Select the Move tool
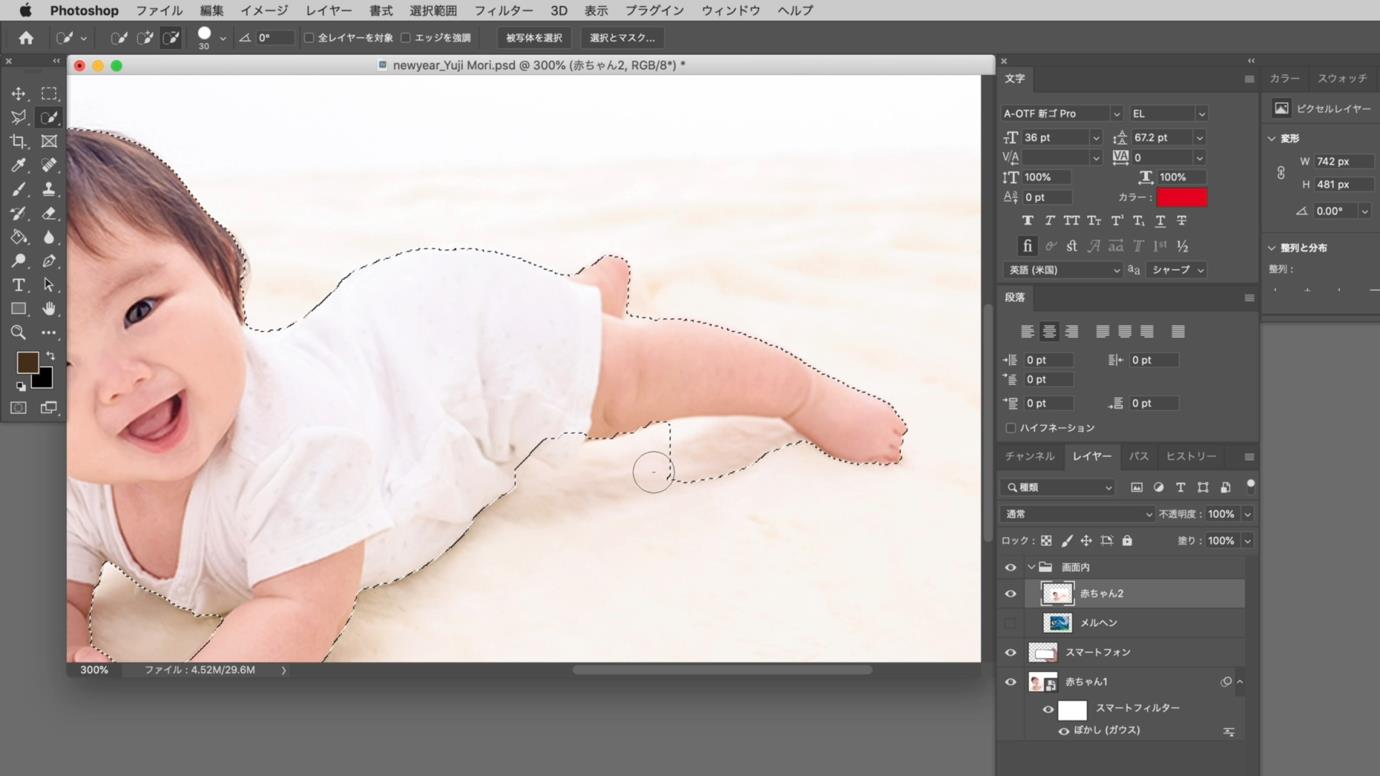The width and height of the screenshot is (1380, 776). 19,93
